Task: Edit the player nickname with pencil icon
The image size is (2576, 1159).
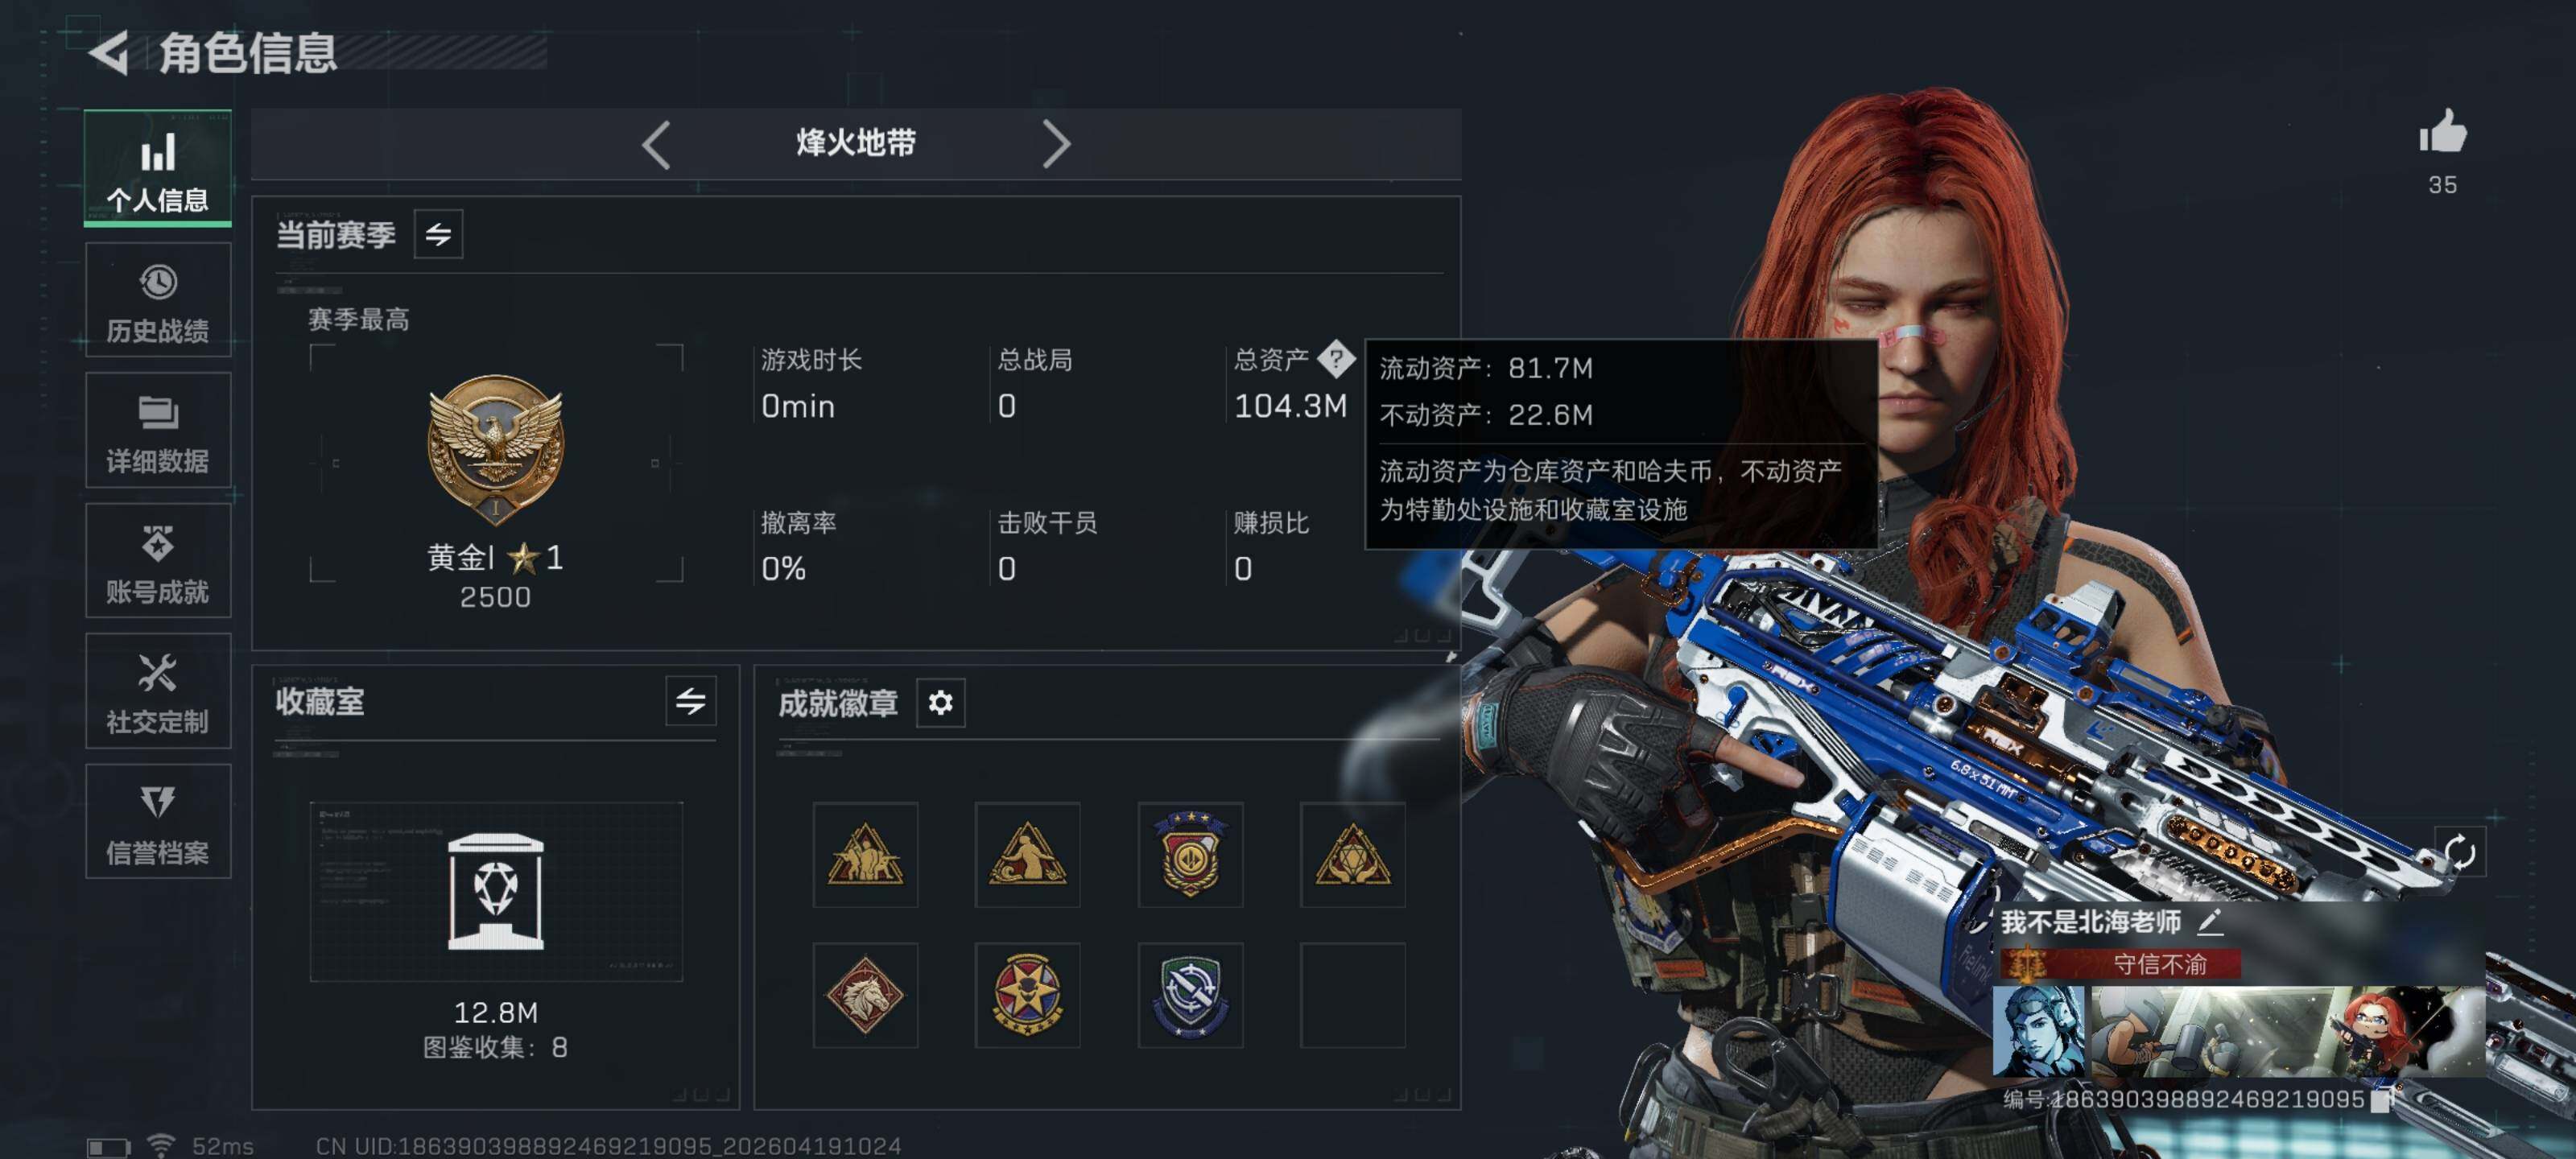Action: pos(2210,921)
